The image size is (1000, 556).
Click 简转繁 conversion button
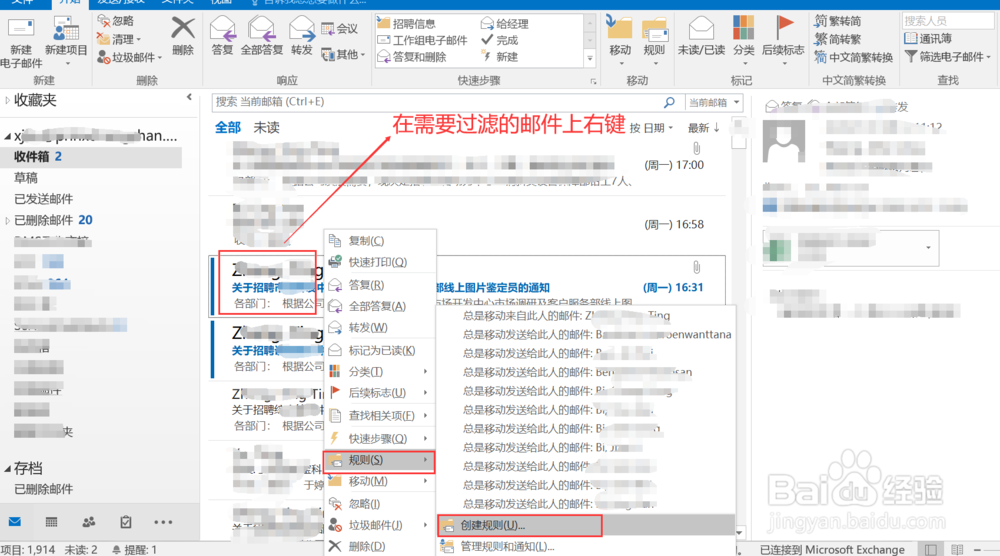(x=838, y=39)
